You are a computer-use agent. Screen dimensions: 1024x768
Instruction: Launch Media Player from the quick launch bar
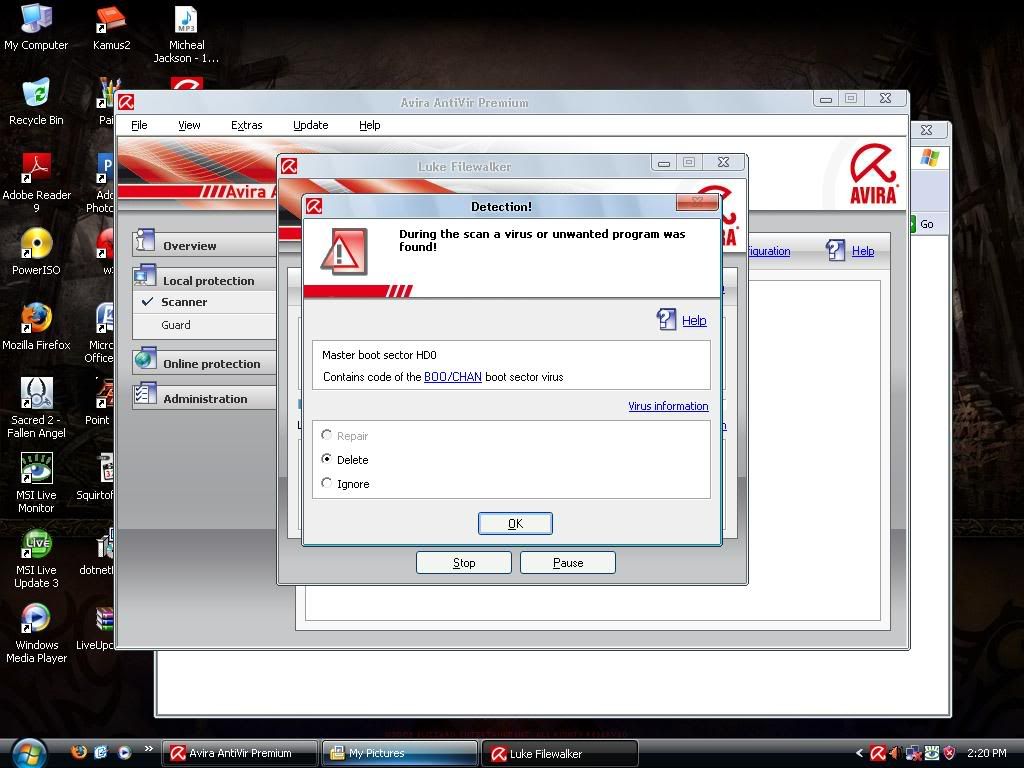(x=123, y=752)
